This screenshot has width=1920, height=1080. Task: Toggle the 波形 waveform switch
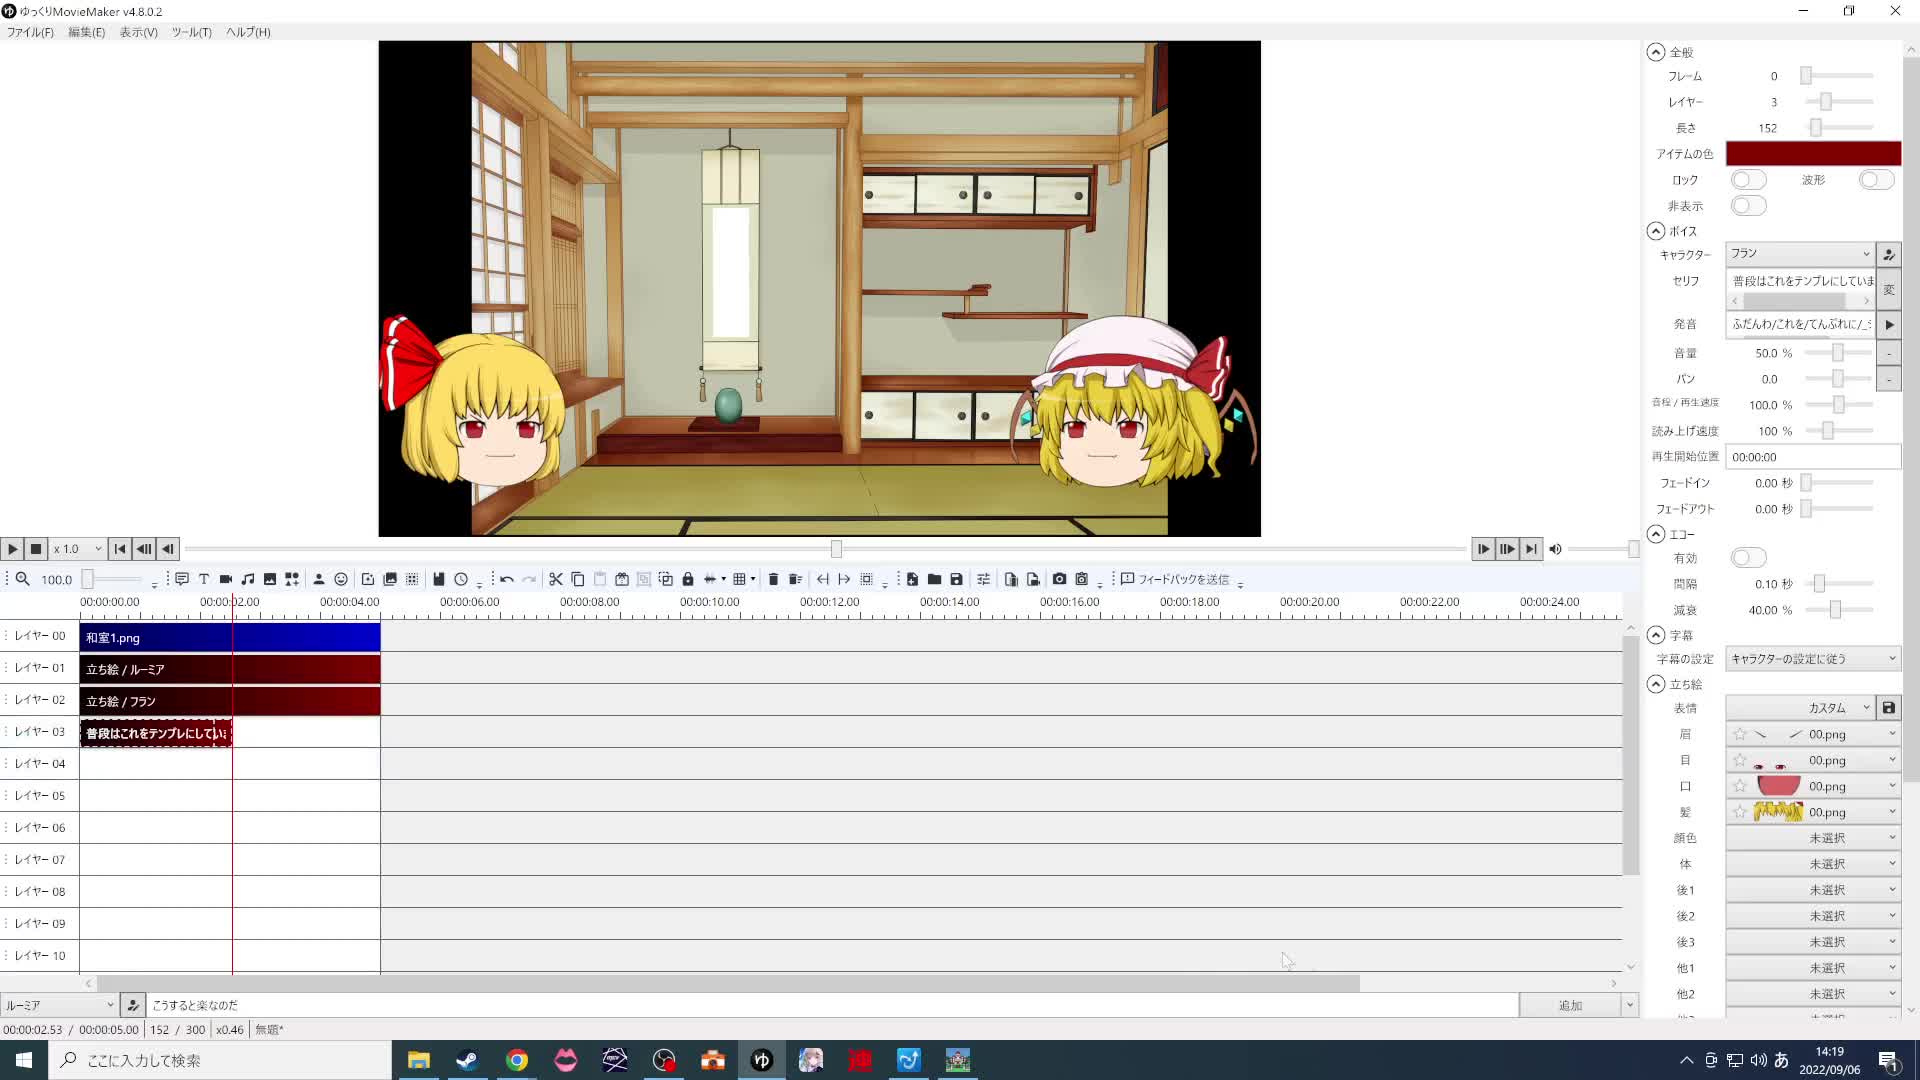click(1876, 180)
